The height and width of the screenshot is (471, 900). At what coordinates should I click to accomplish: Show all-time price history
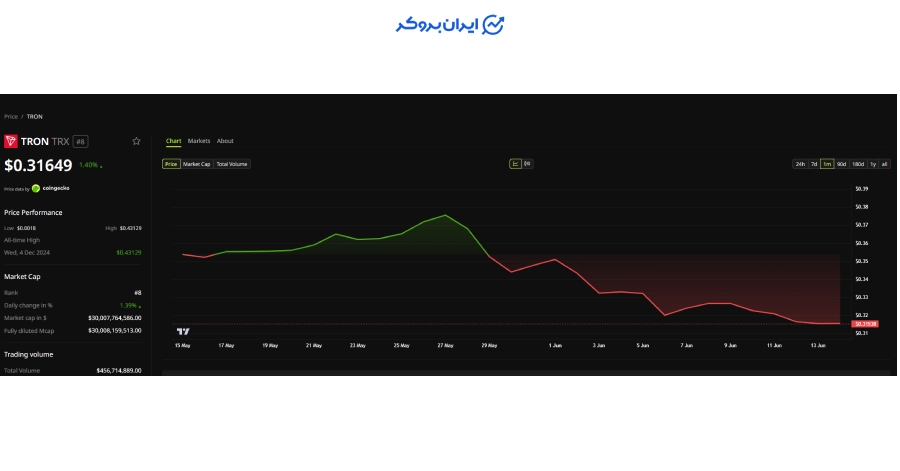point(884,164)
